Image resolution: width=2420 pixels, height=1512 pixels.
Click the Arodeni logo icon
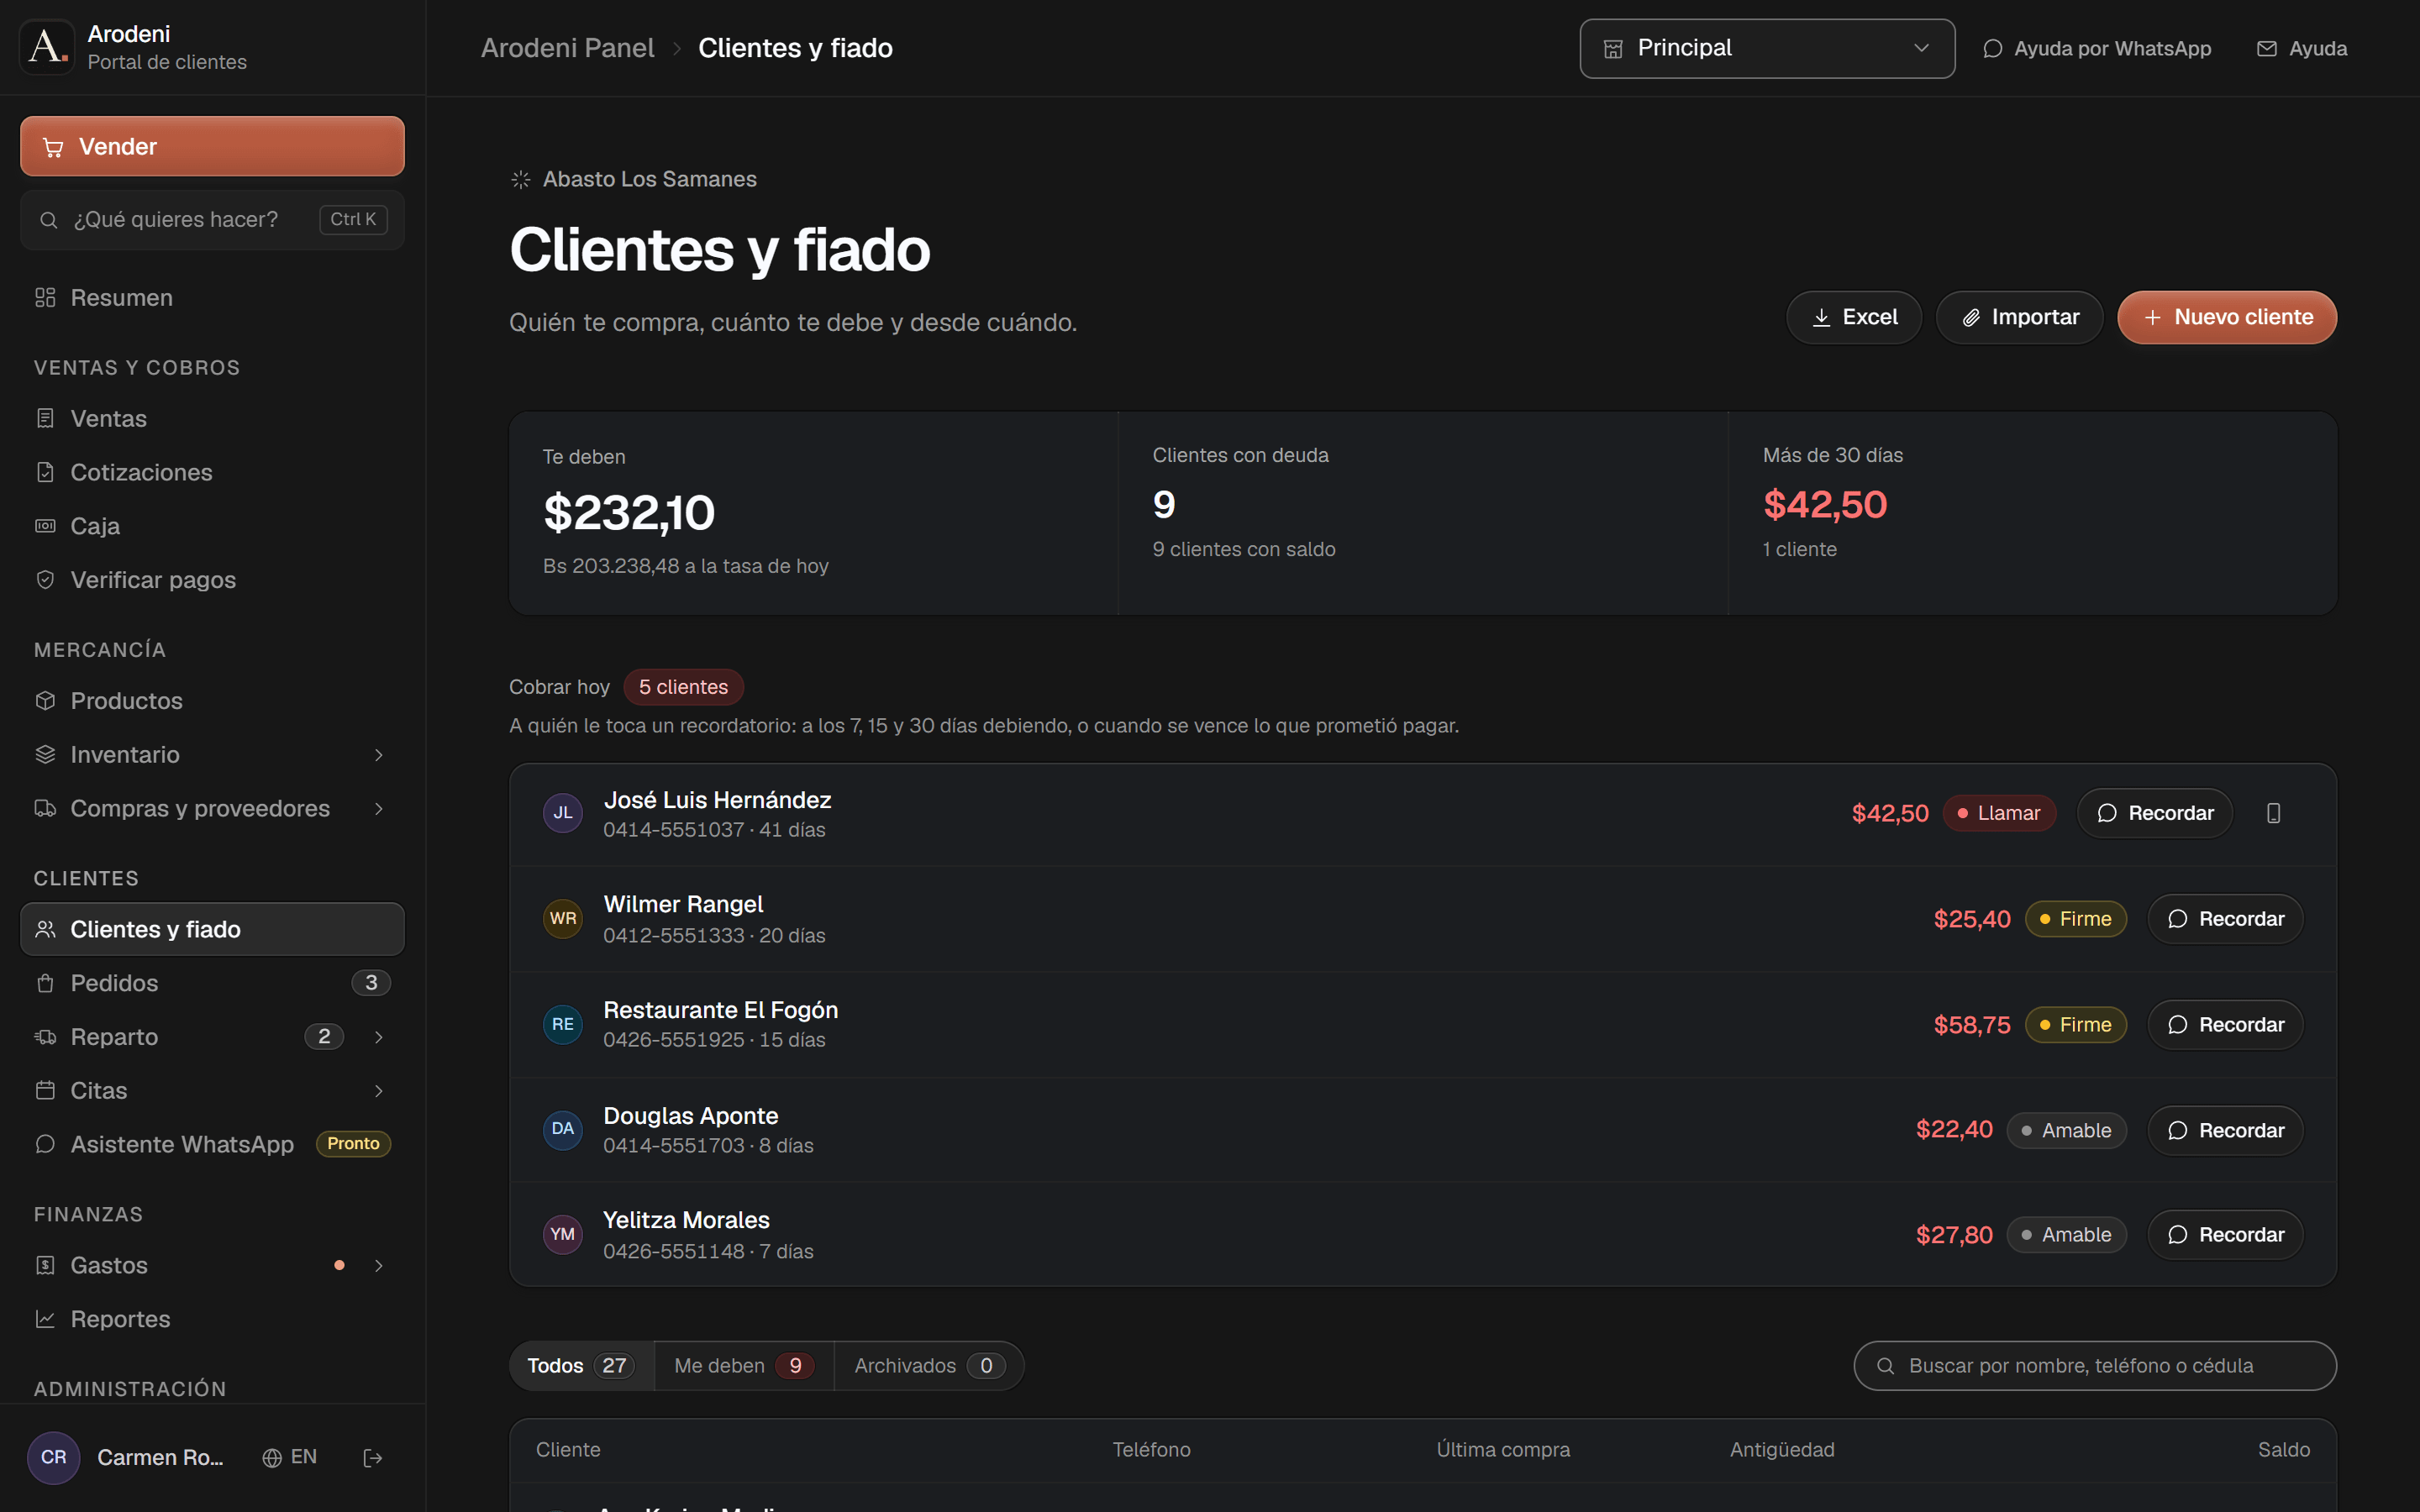tap(47, 47)
